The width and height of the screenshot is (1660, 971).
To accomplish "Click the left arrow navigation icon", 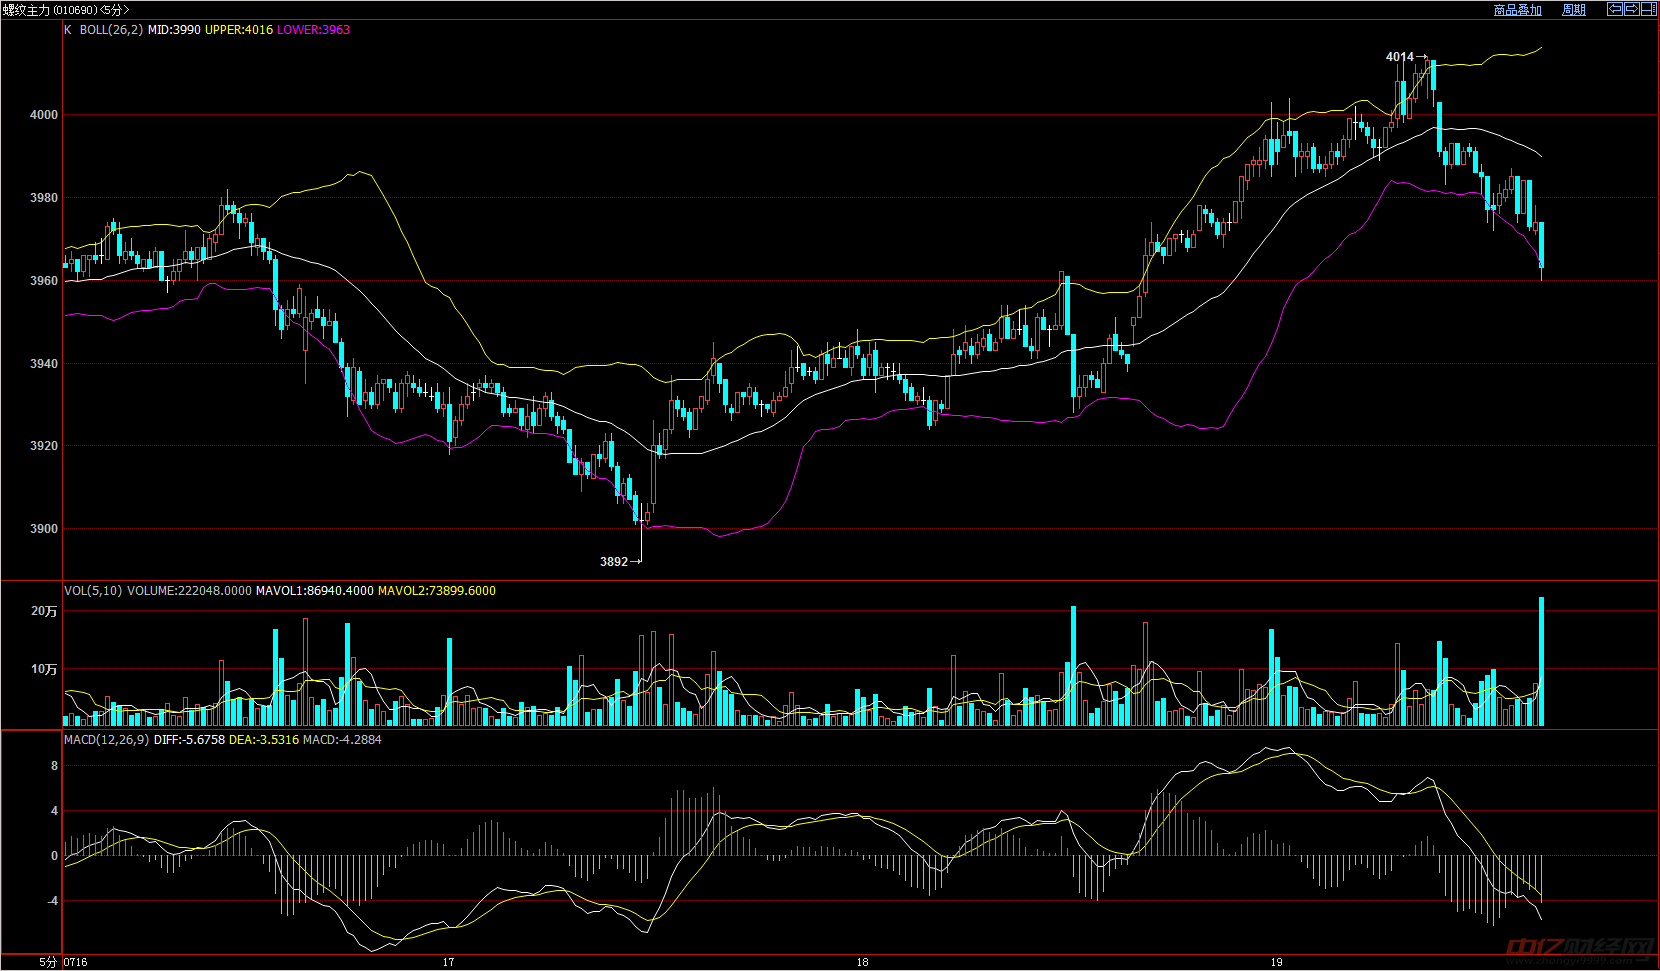I will (x=1615, y=9).
